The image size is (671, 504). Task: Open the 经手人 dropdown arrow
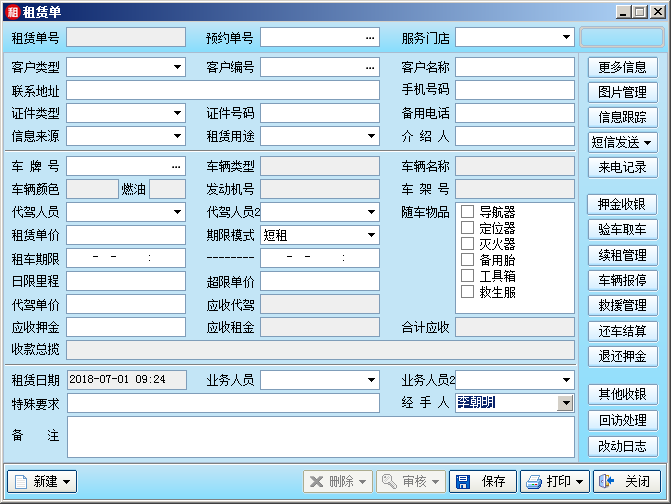tap(565, 403)
